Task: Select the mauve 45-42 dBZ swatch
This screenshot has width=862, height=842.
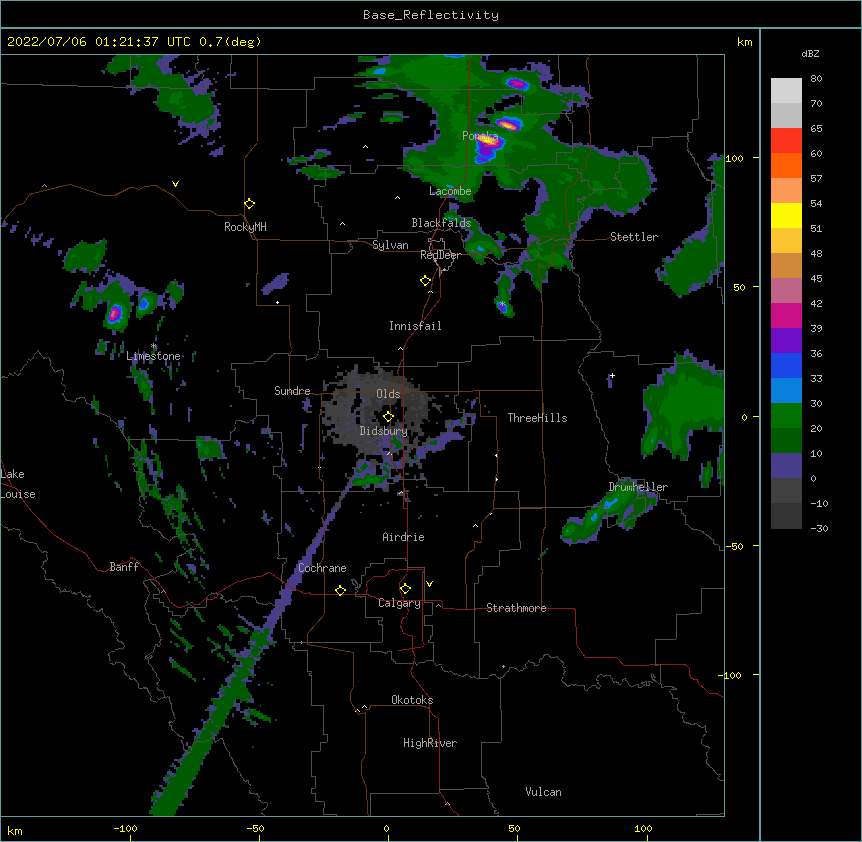Action: click(786, 291)
